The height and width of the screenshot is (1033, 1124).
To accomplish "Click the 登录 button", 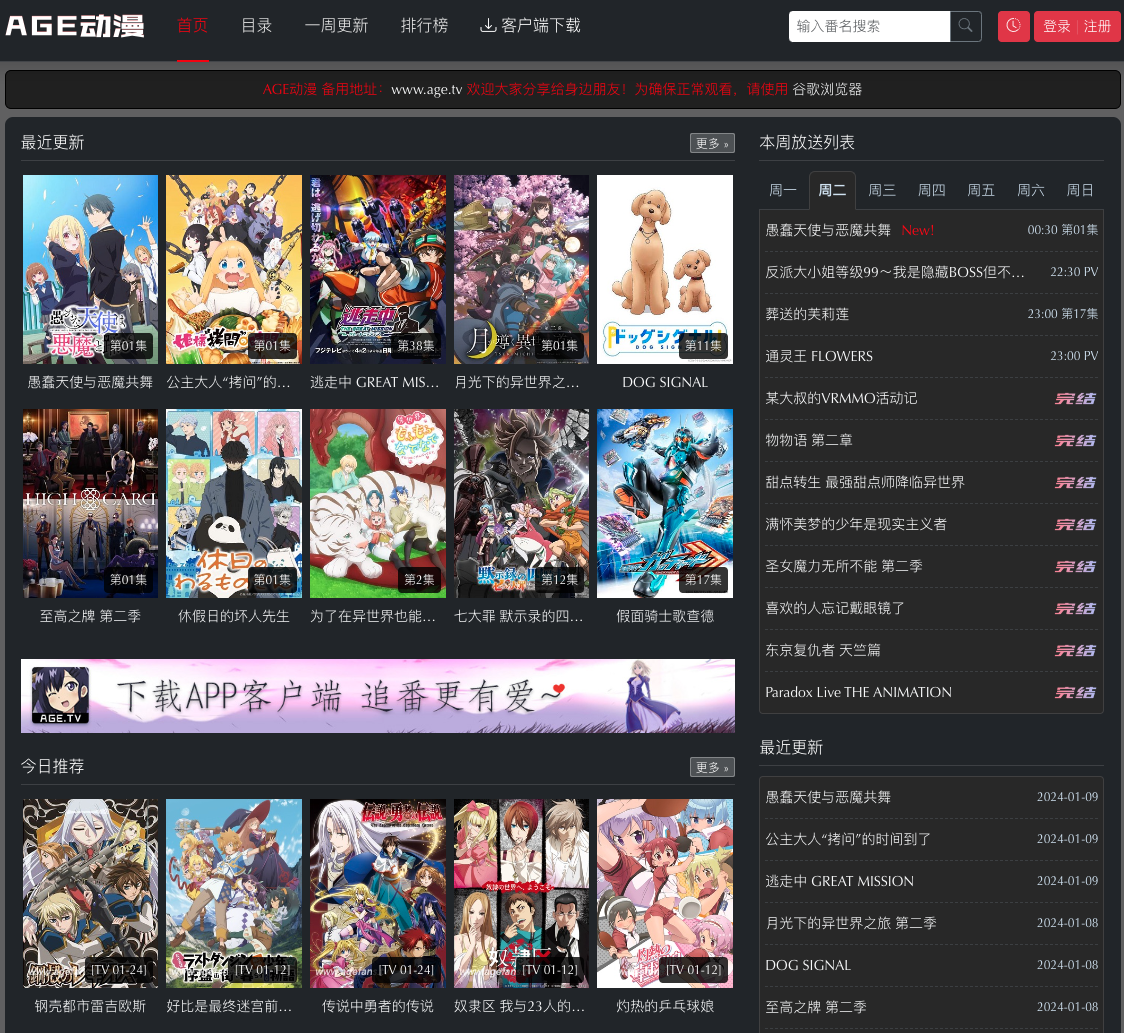I will tap(1056, 26).
